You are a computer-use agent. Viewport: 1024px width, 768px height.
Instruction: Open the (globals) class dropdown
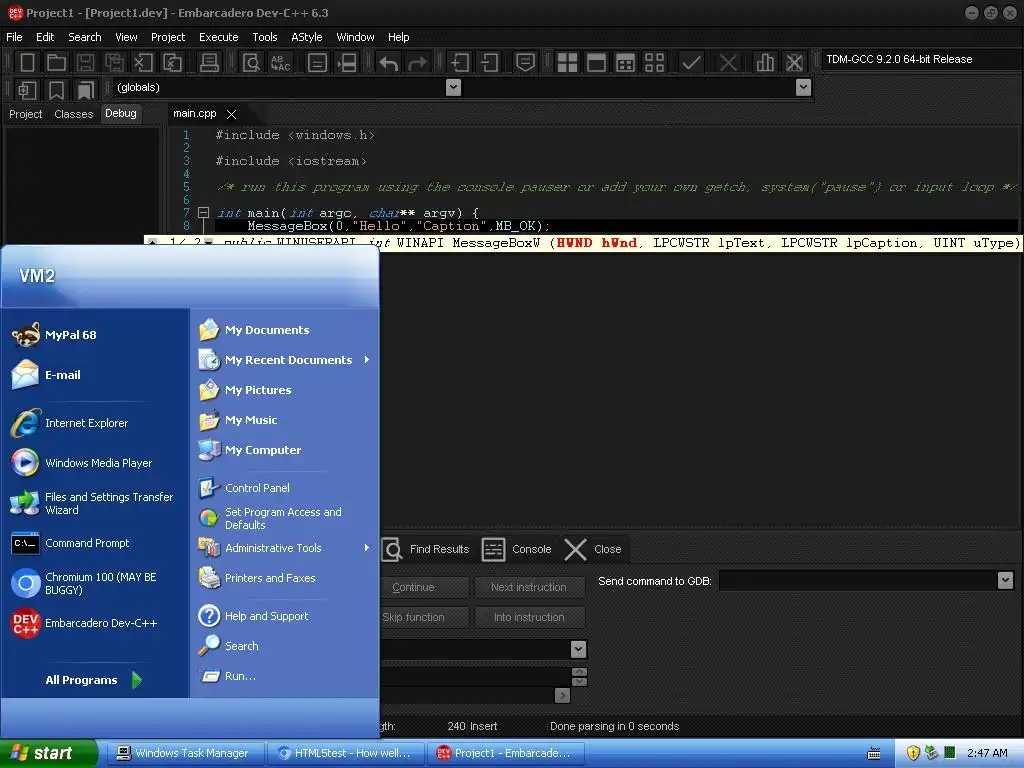(x=453, y=88)
